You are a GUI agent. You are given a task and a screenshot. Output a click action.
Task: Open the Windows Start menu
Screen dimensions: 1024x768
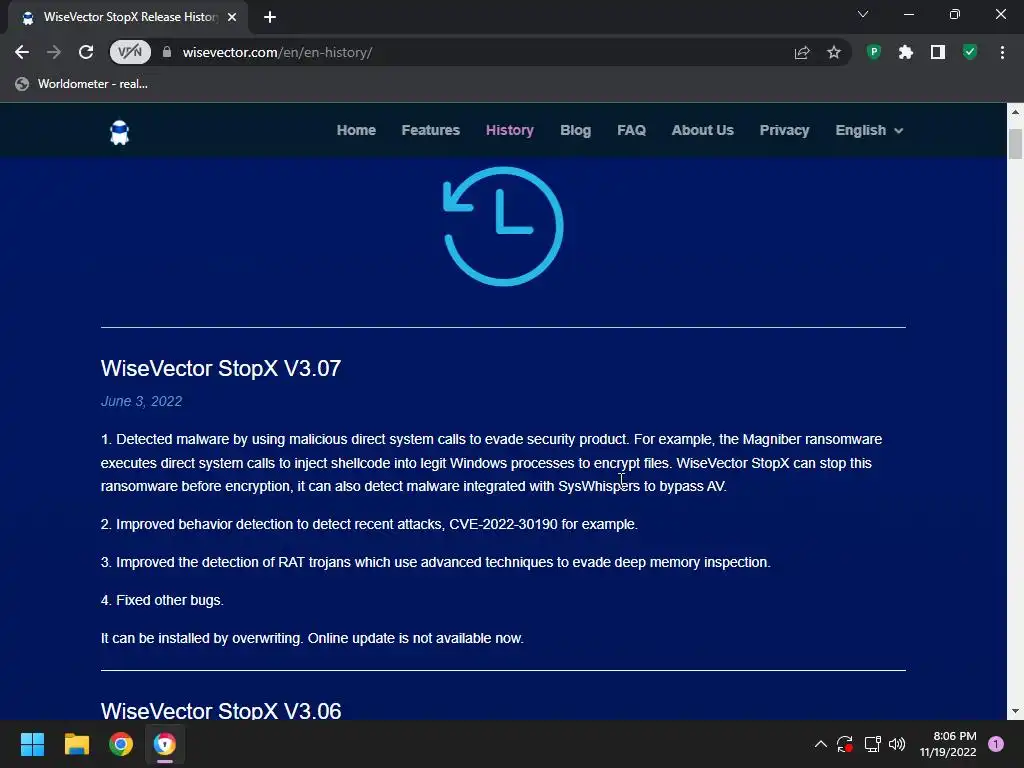point(32,744)
